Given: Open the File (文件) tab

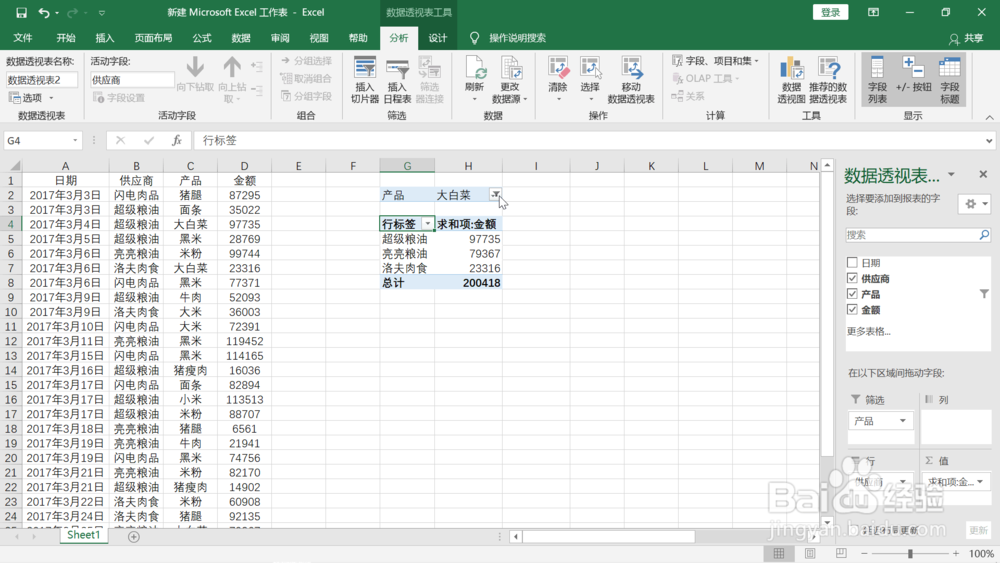Looking at the screenshot, I should 23,38.
